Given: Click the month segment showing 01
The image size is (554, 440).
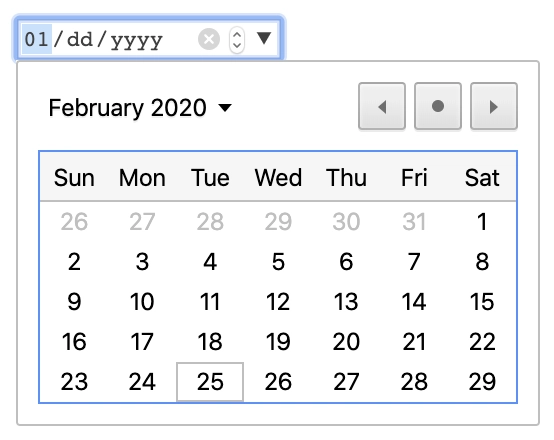Looking at the screenshot, I should tap(36, 39).
